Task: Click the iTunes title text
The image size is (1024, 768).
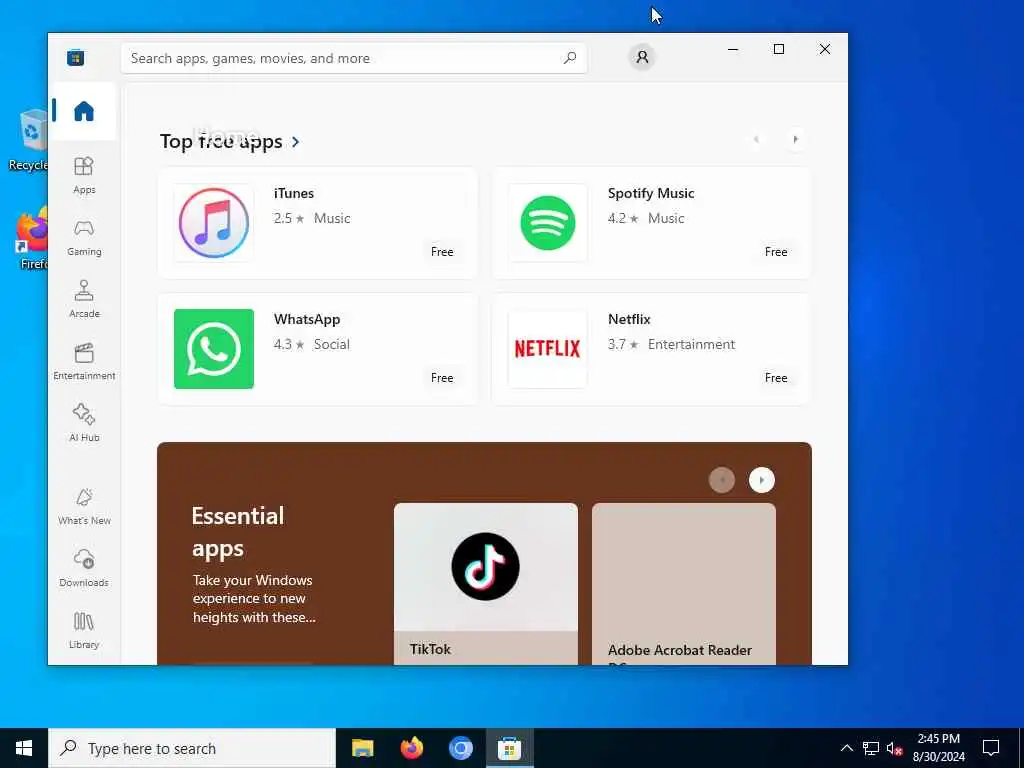Action: [294, 193]
